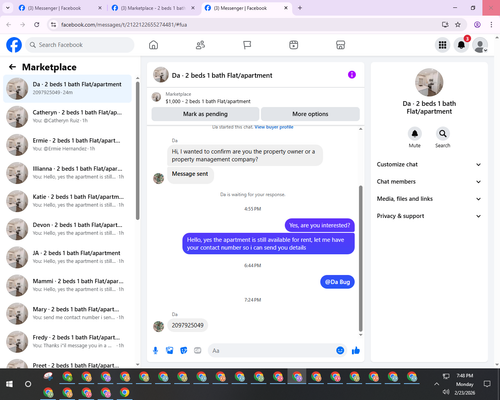Screen dimensions: 500x400
Task: Choose a sticker icon
Action: tap(184, 350)
